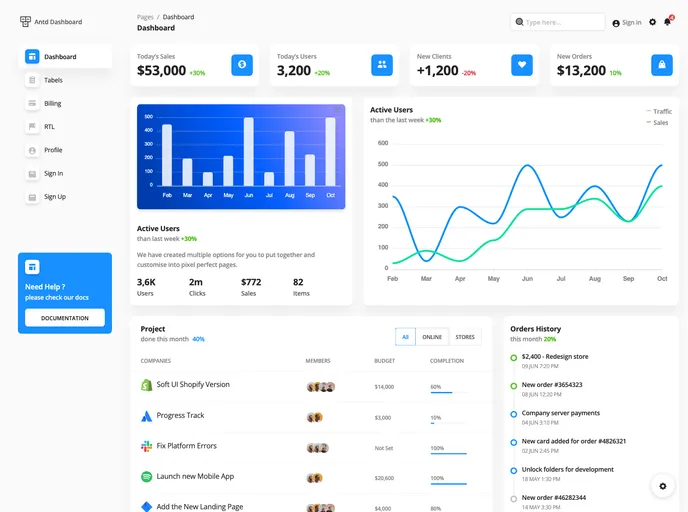The height and width of the screenshot is (512, 688).
Task: Click the DOCUMENTATION button
Action: pyautogui.click(x=65, y=318)
